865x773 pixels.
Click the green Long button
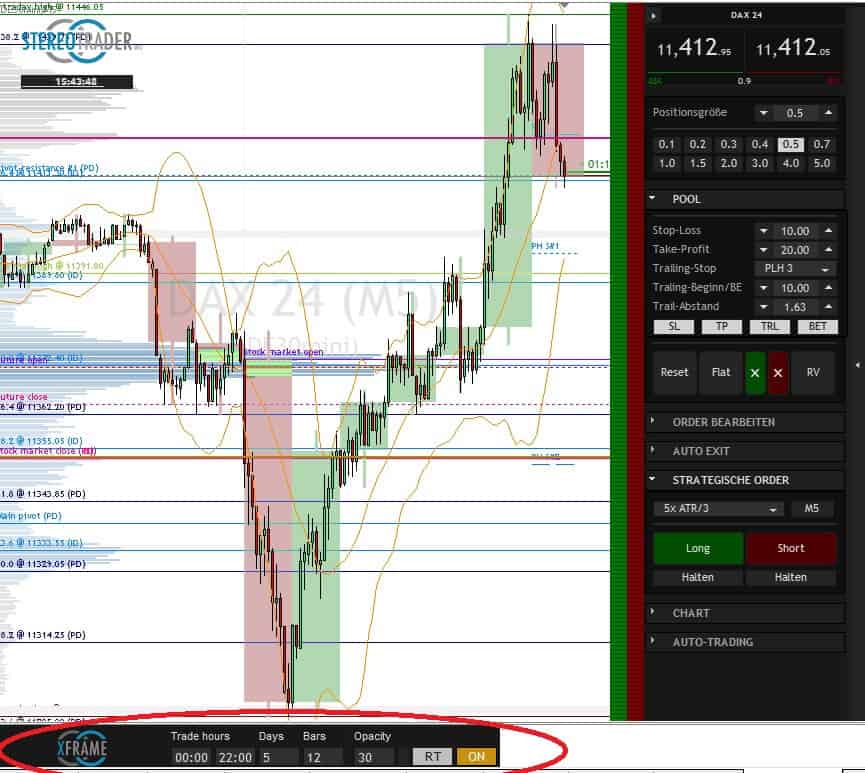[x=697, y=548]
